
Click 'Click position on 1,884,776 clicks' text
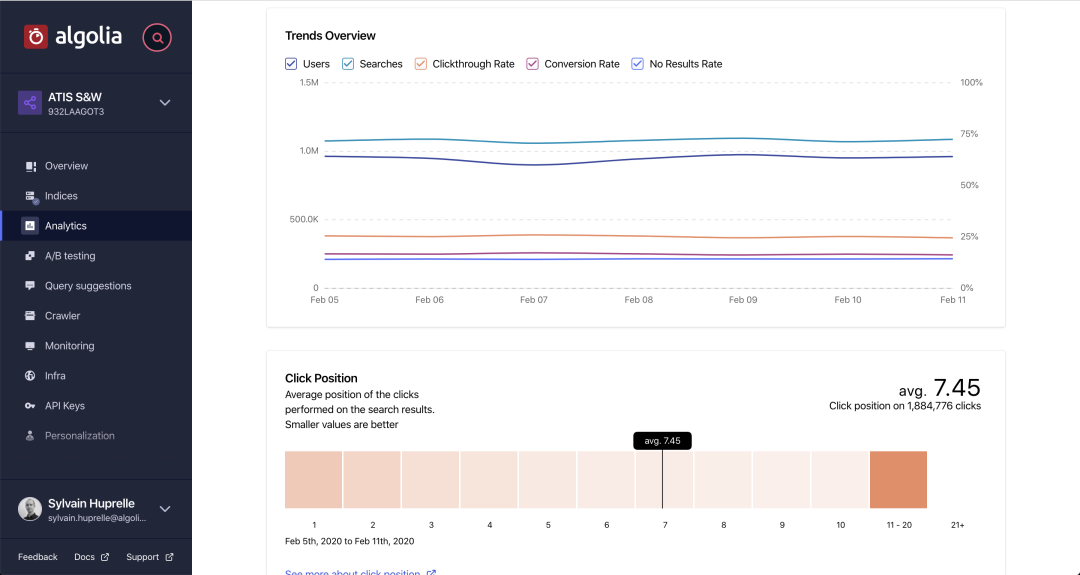(905, 406)
